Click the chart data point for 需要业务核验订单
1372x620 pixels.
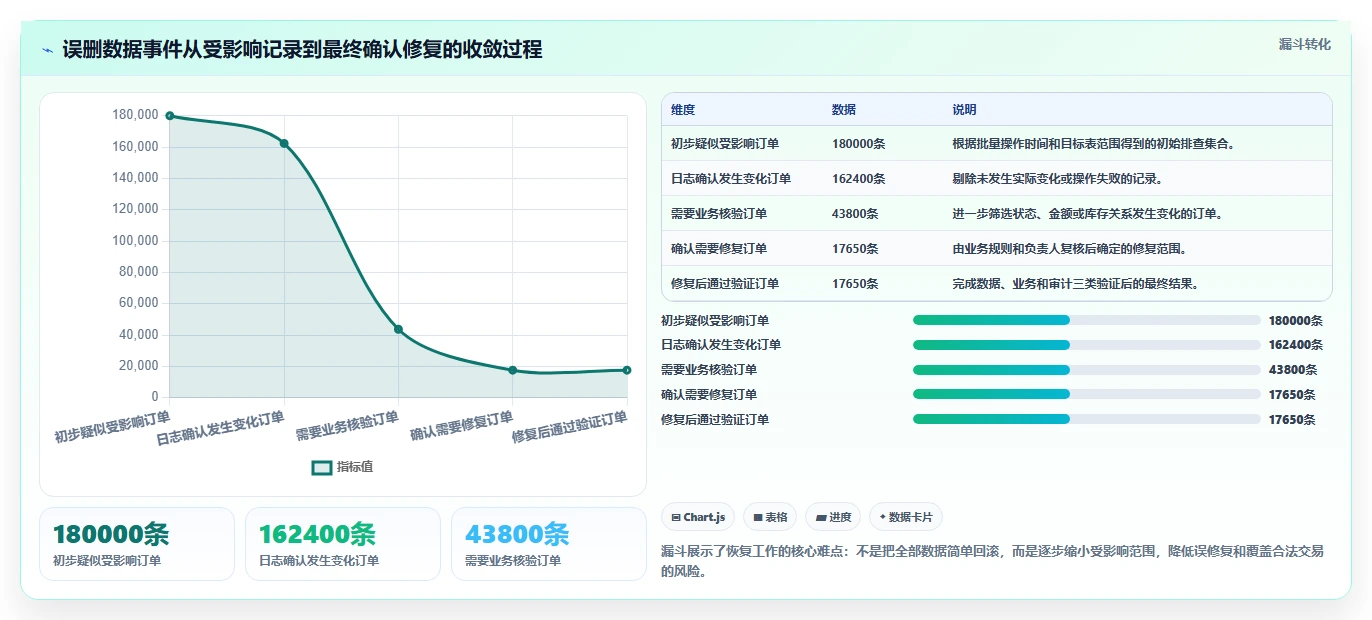(x=398, y=329)
